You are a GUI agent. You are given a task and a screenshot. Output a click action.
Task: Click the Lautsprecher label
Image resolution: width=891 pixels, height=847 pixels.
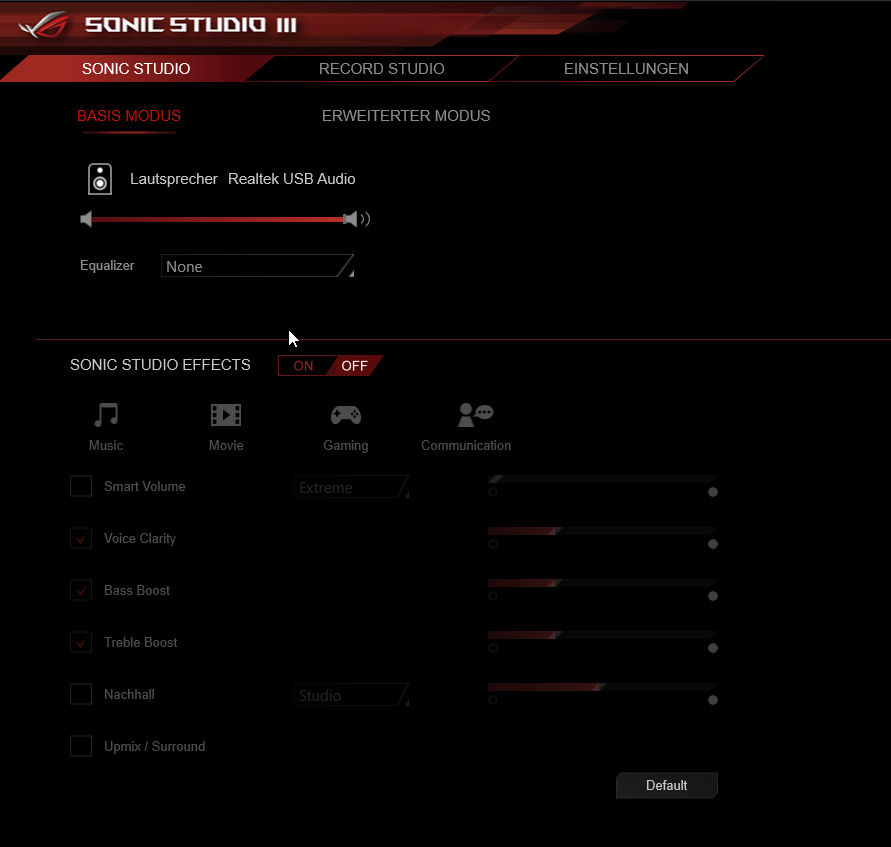tap(174, 179)
